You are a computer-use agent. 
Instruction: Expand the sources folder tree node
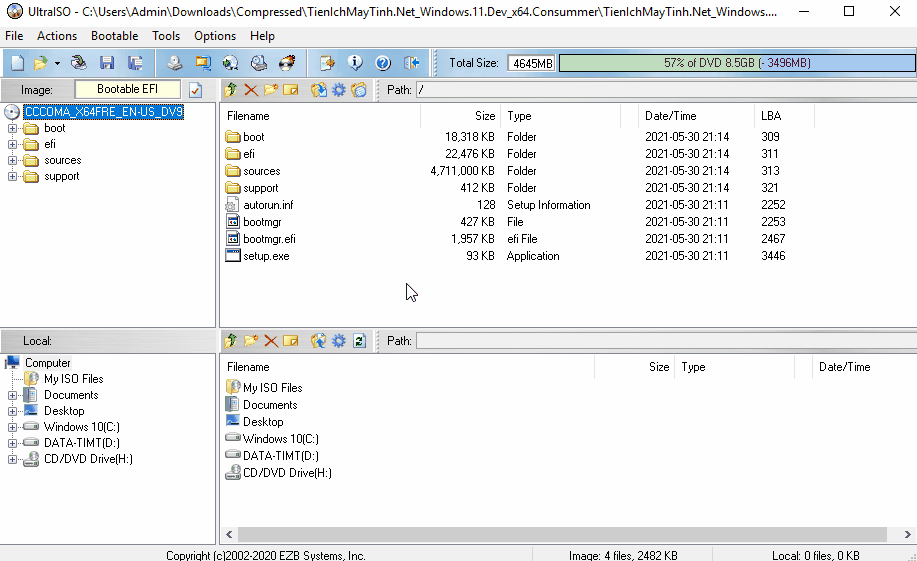pyautogui.click(x=12, y=160)
